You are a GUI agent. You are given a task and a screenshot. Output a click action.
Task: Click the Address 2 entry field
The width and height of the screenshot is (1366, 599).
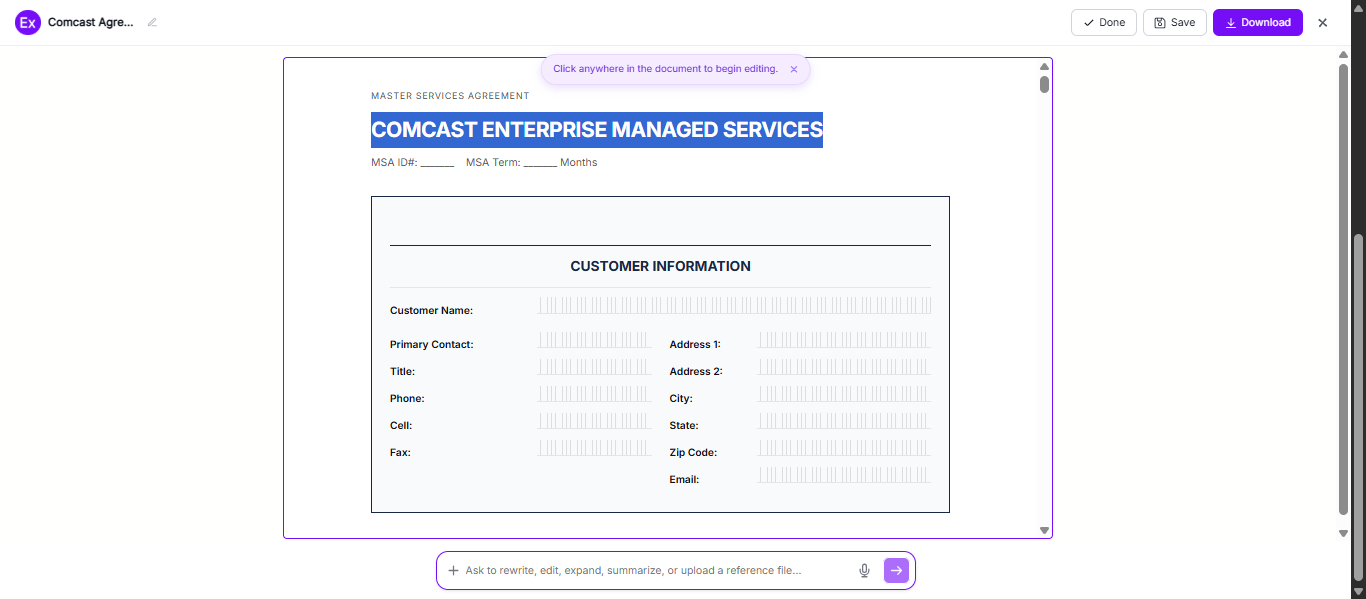[x=845, y=367]
